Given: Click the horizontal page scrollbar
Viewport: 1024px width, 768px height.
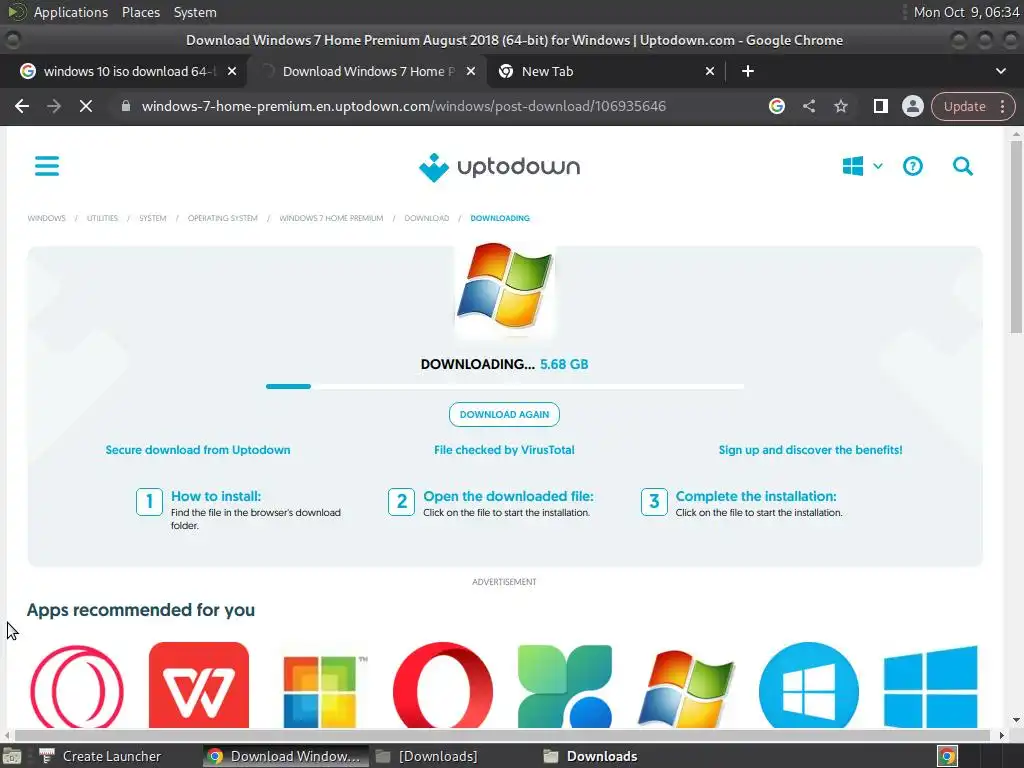Looking at the screenshot, I should pos(503,735).
